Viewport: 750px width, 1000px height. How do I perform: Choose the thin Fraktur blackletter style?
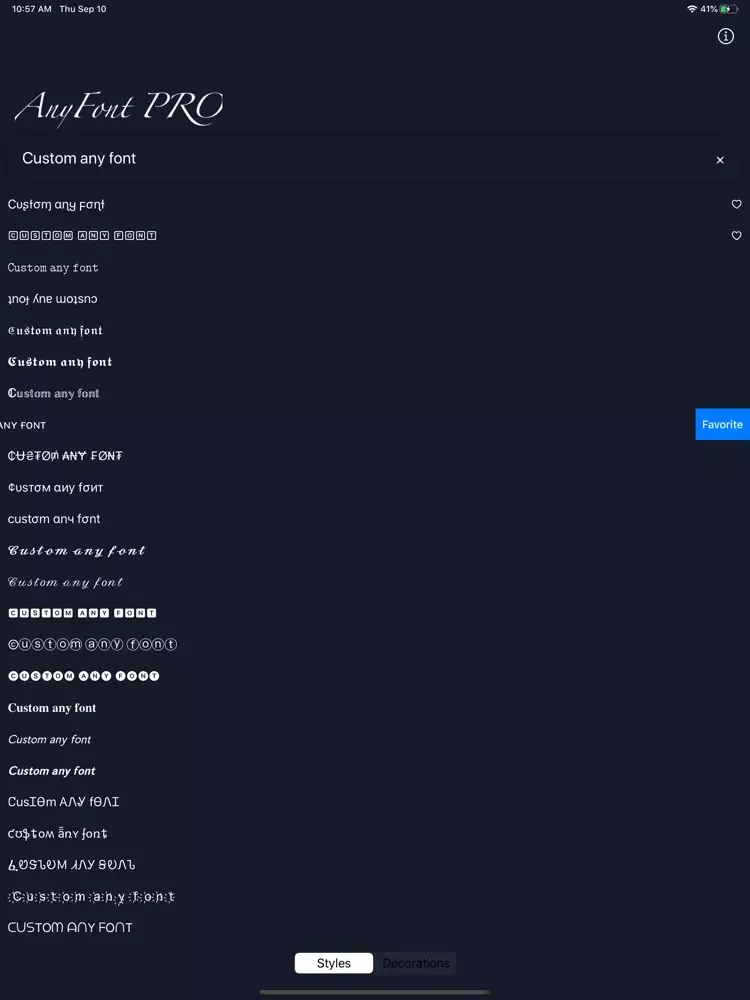pyautogui.click(x=55, y=330)
